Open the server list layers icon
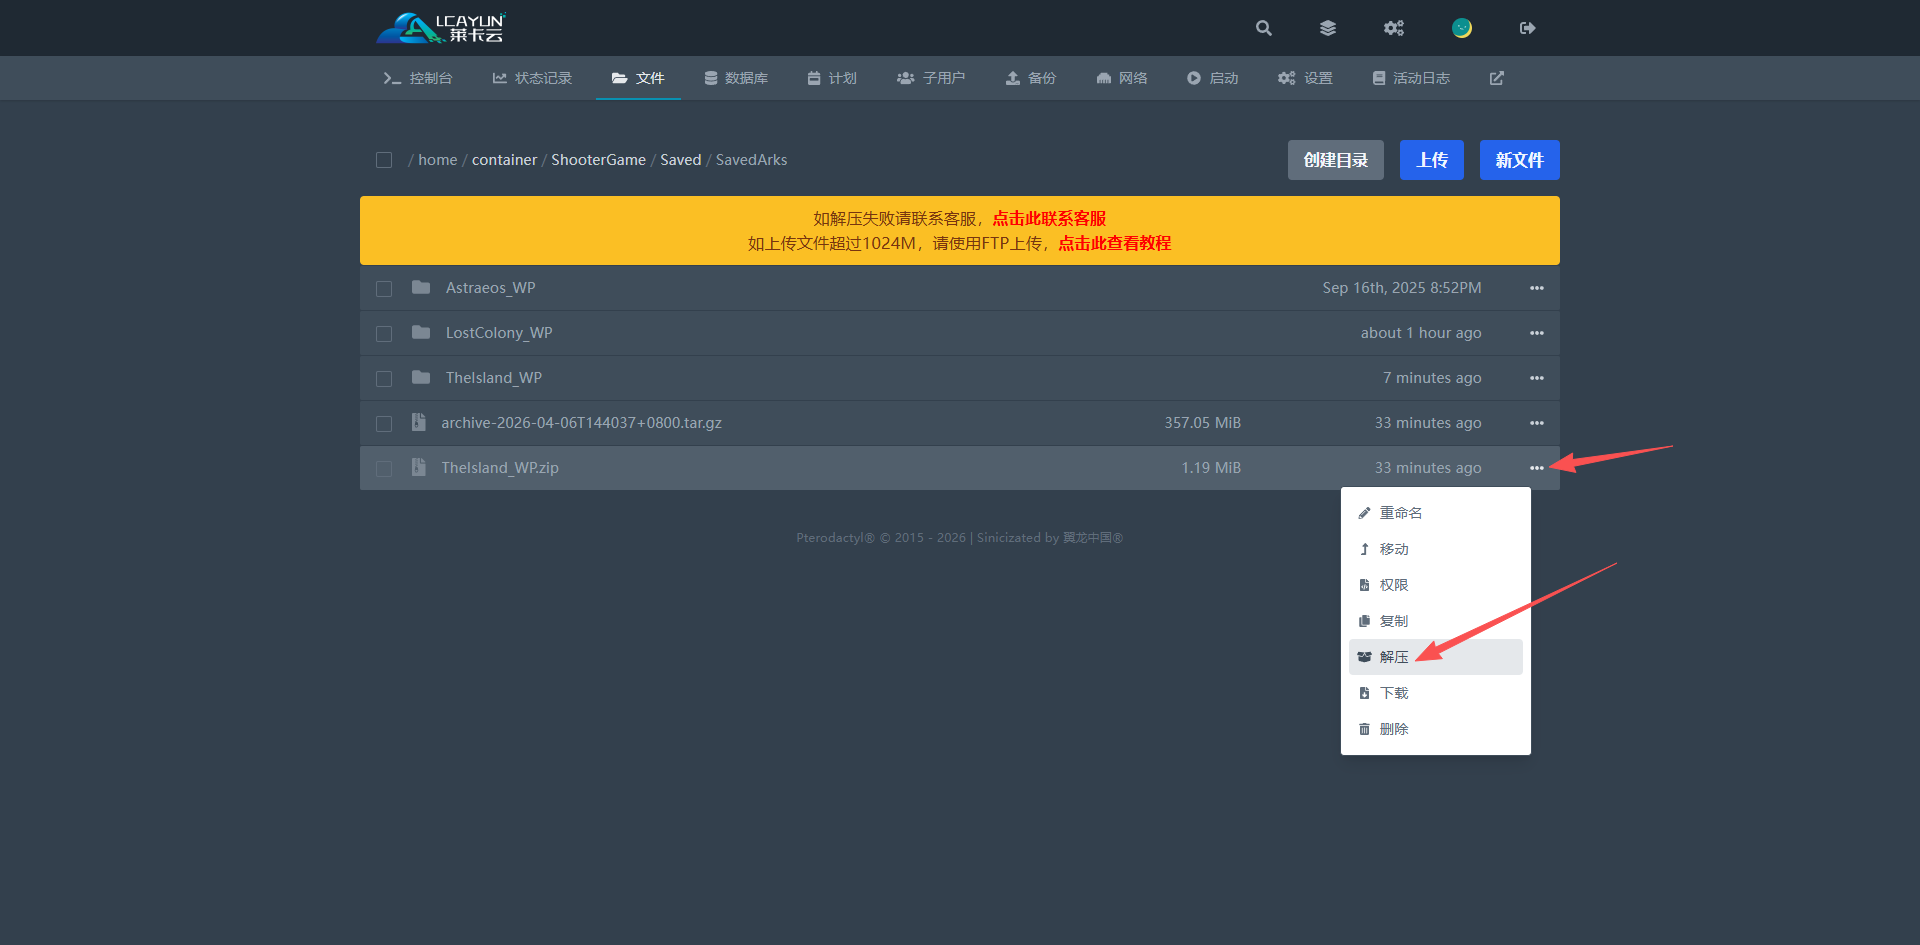 point(1328,28)
